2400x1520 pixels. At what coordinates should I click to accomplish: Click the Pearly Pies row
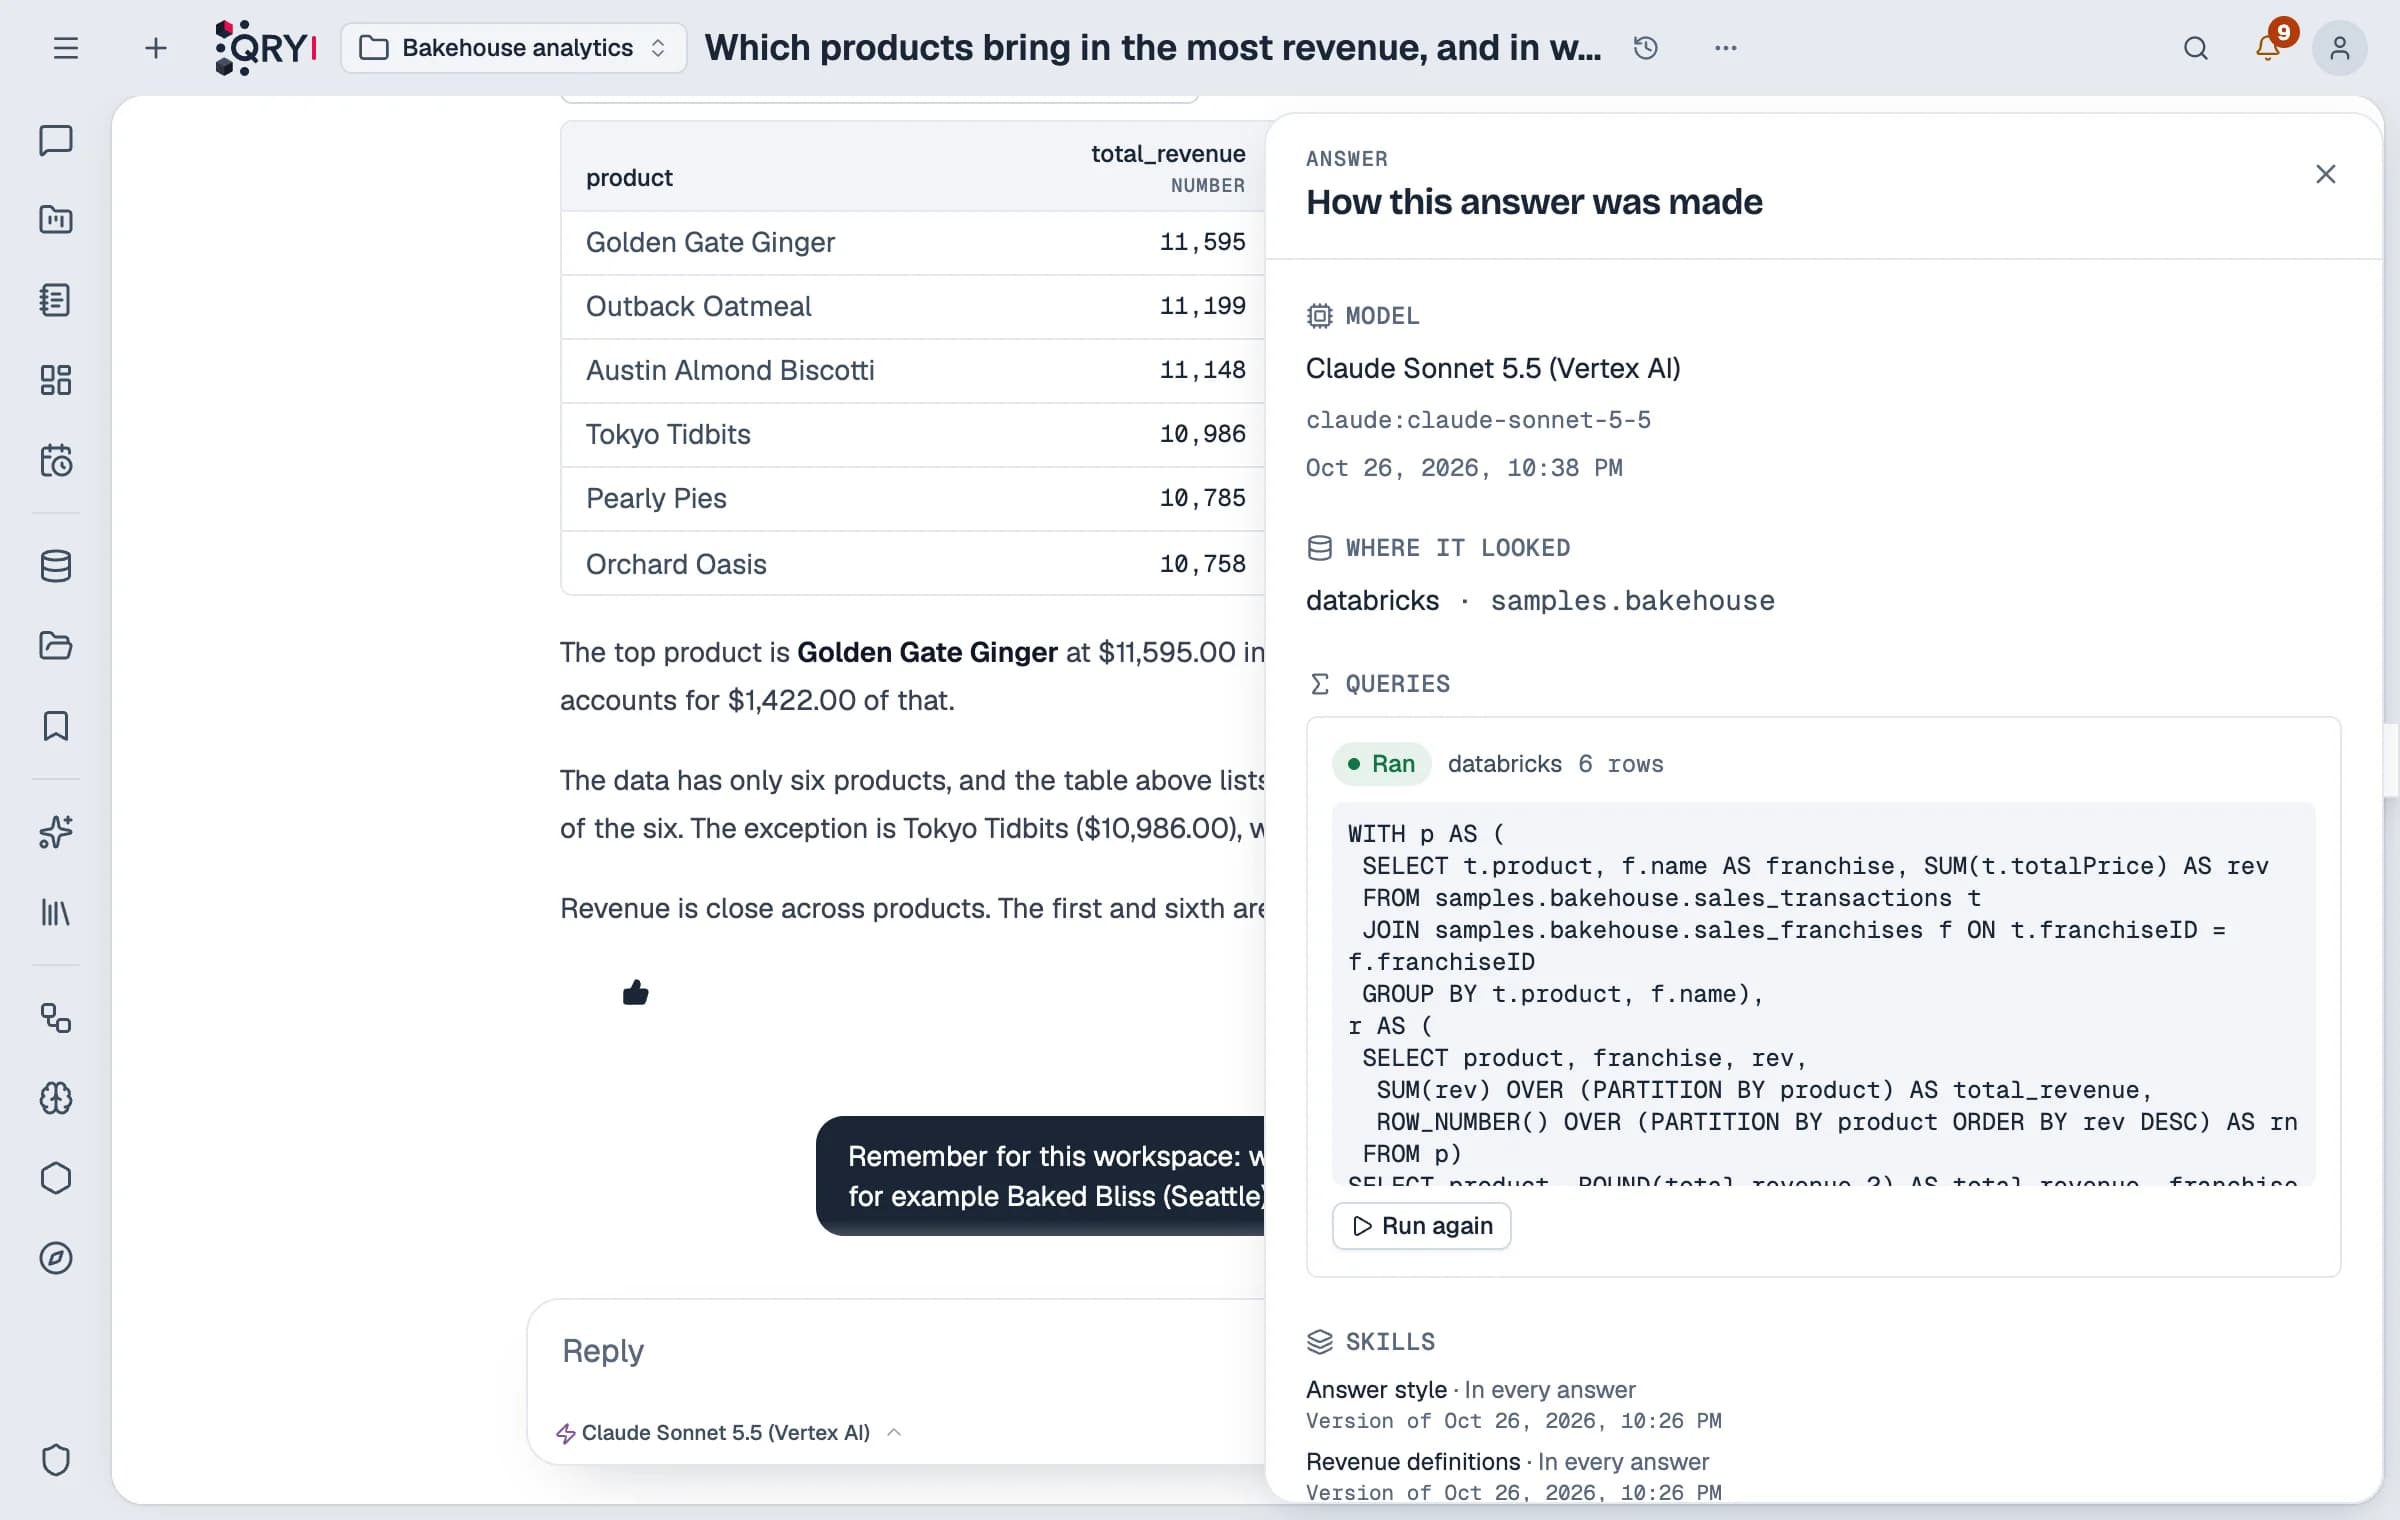[x=914, y=498]
